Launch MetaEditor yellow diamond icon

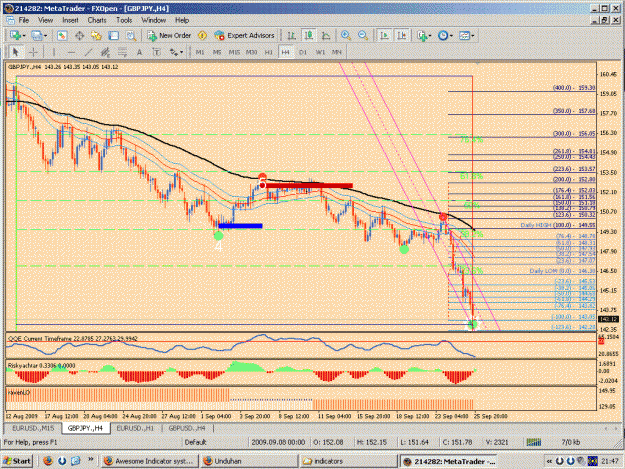pos(202,35)
